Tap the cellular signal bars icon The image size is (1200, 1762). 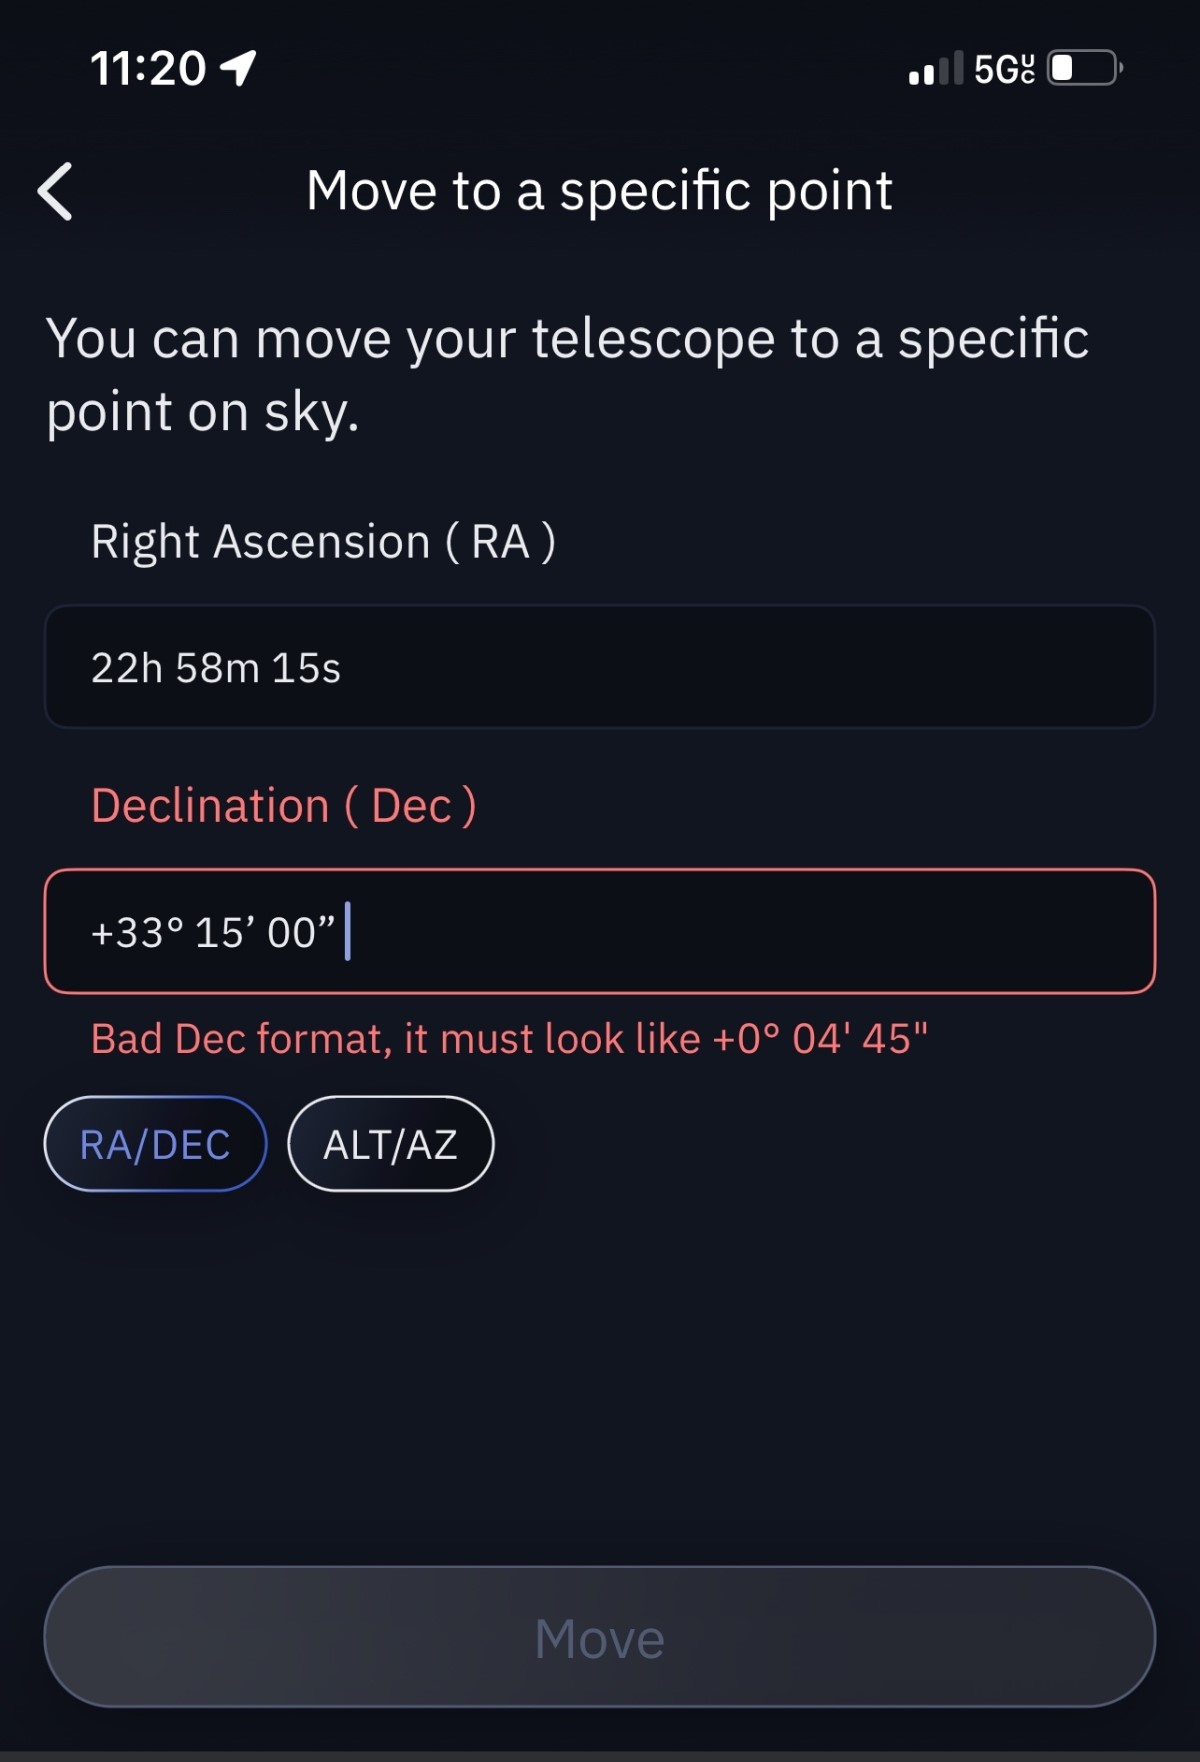[935, 69]
